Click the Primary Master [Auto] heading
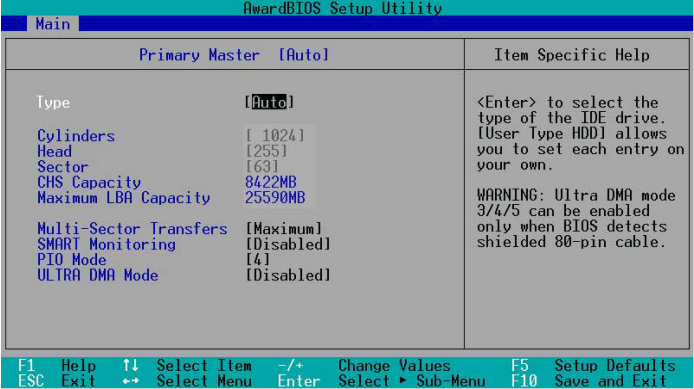 234,55
